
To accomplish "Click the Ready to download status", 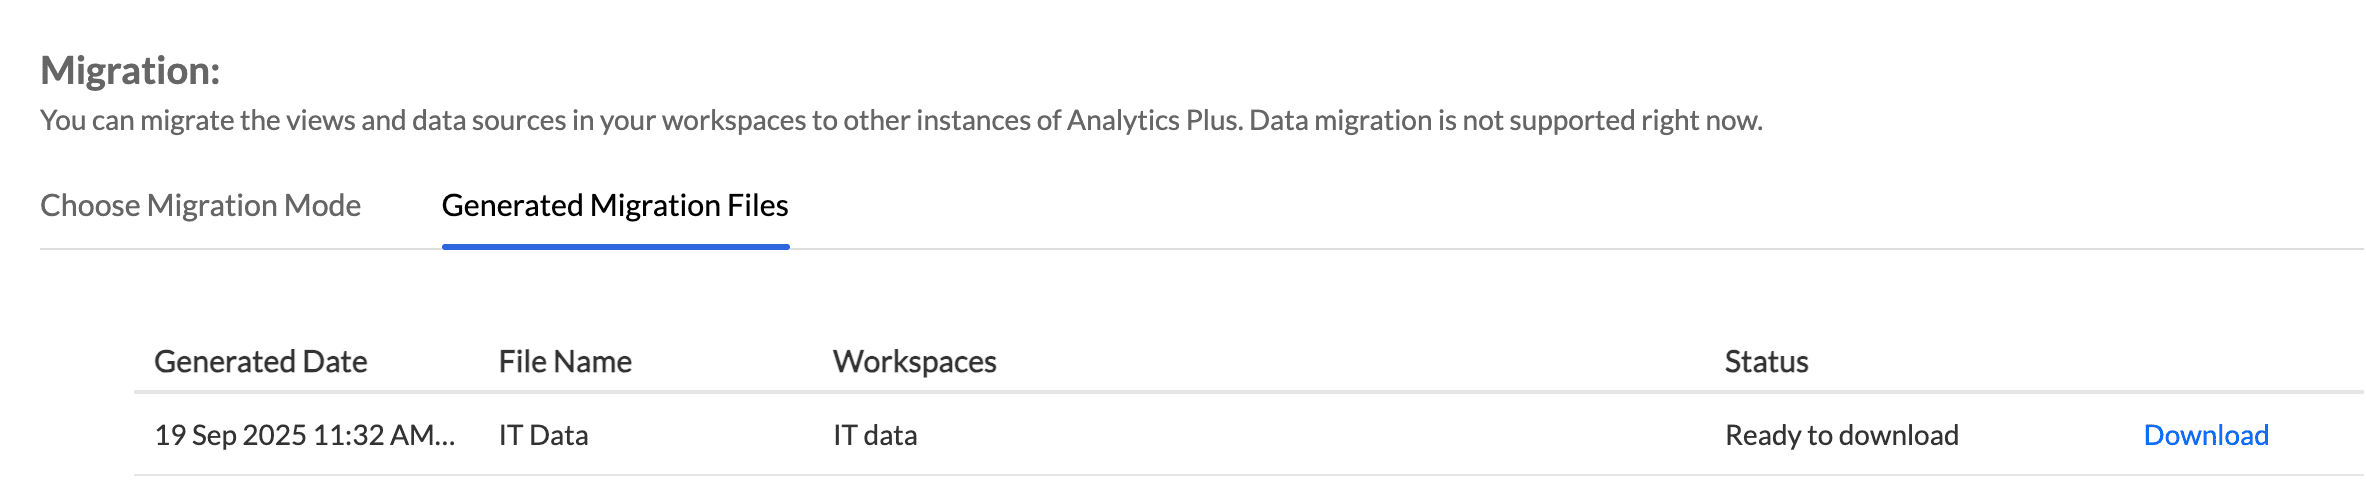I will pyautogui.click(x=1841, y=435).
